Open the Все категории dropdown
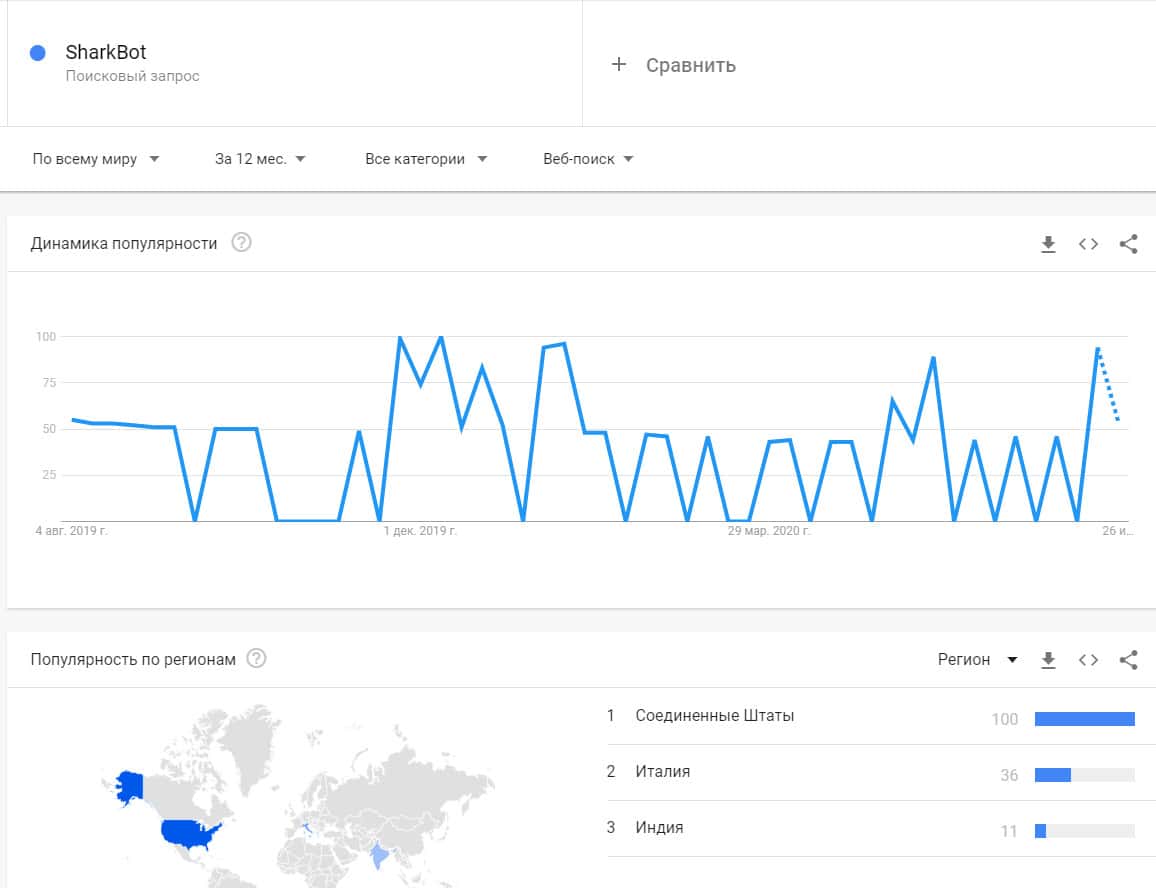The height and width of the screenshot is (888, 1156). point(426,159)
